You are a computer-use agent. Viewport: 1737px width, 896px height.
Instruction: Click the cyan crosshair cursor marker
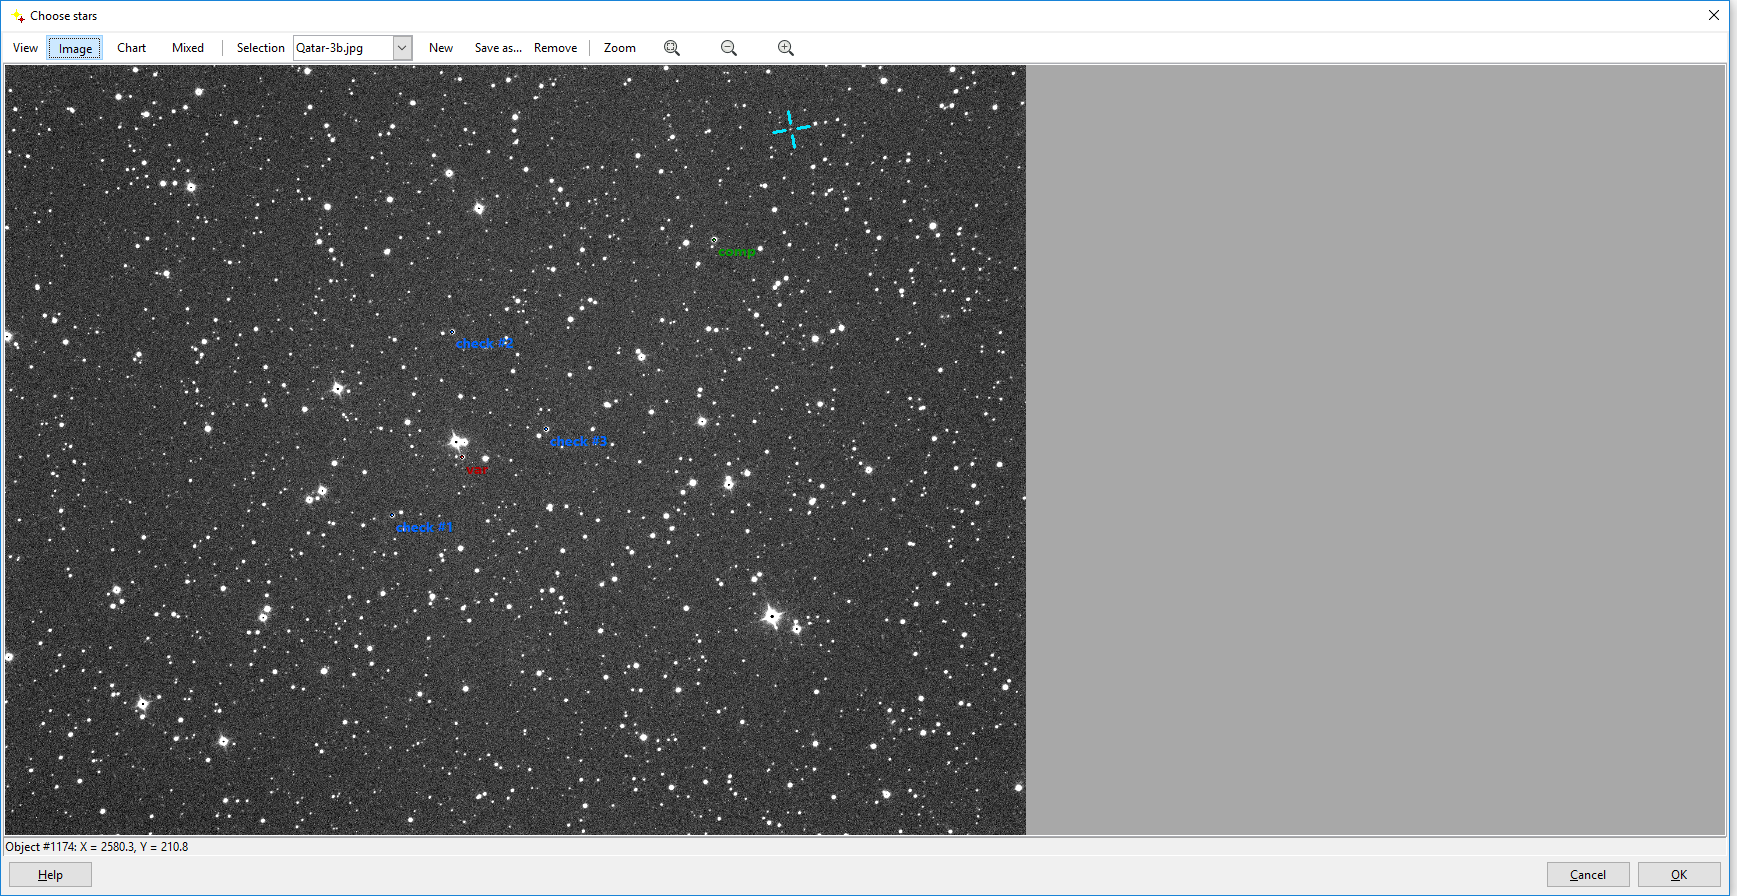pos(791,129)
